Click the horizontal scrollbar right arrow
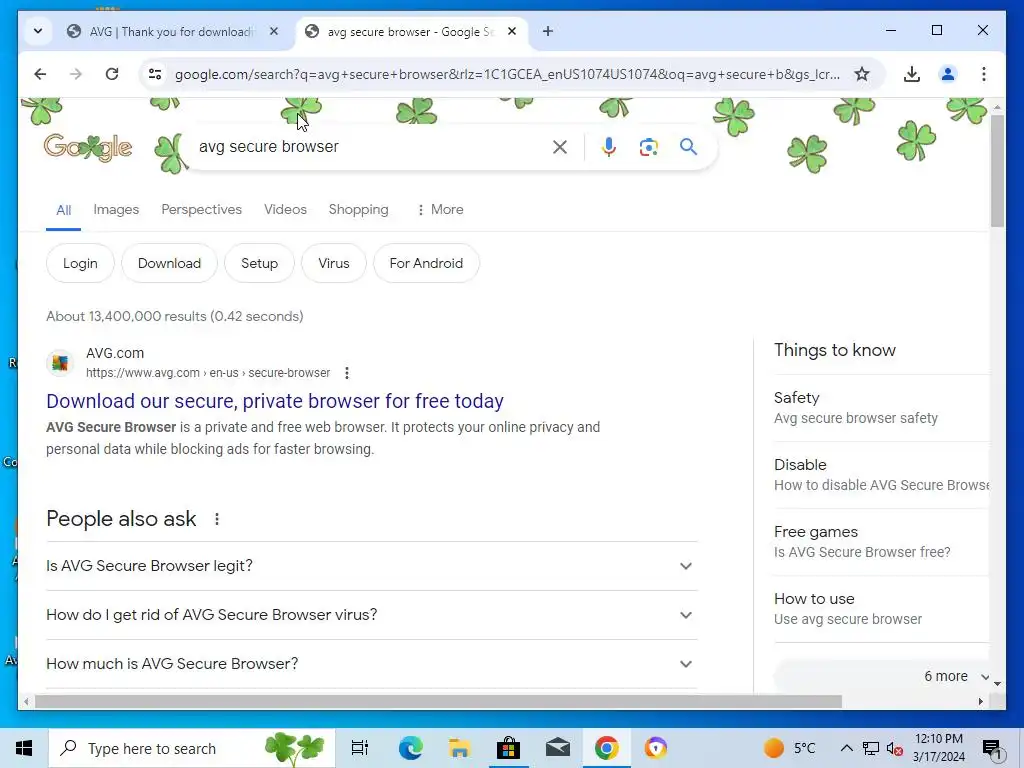The height and width of the screenshot is (768, 1024). coord(980,701)
